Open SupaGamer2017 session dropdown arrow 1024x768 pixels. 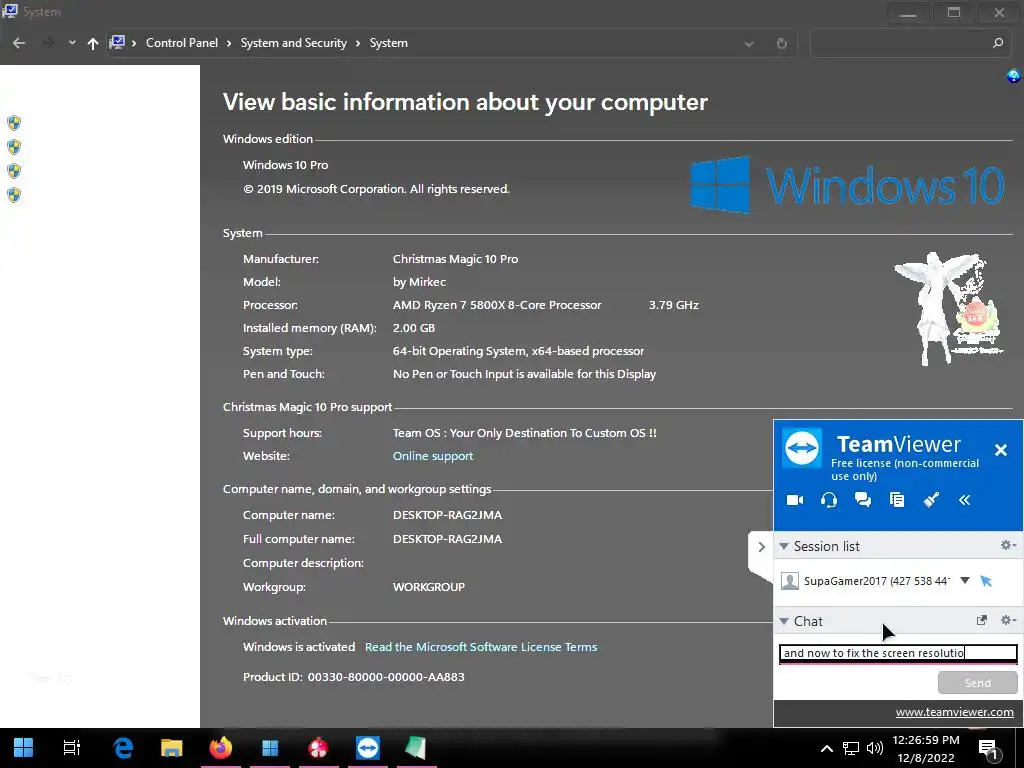[965, 580]
